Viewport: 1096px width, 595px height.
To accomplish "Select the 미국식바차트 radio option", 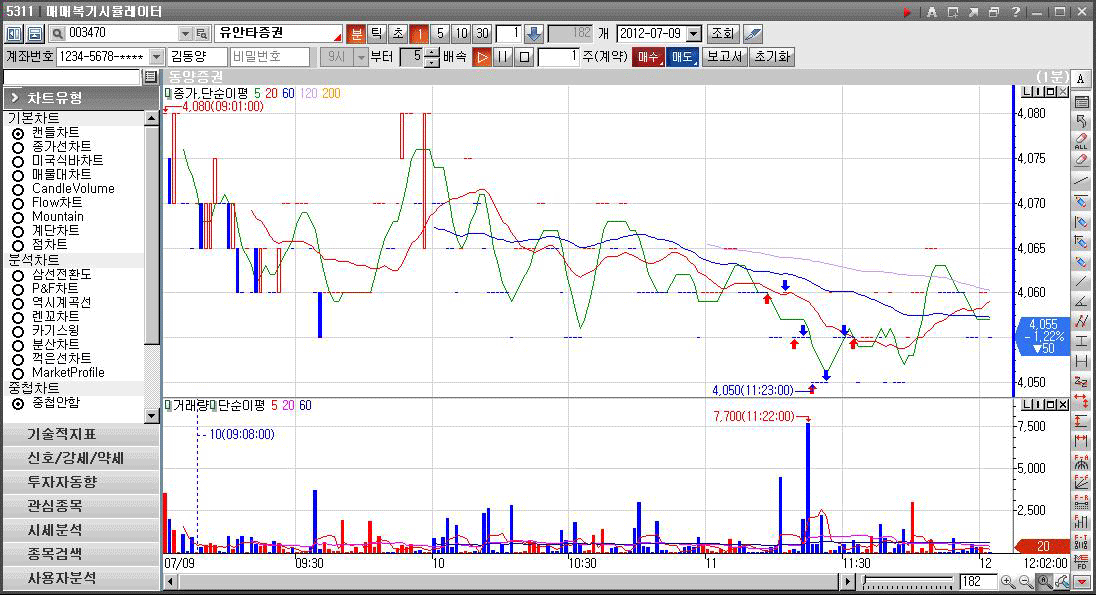I will [18, 161].
